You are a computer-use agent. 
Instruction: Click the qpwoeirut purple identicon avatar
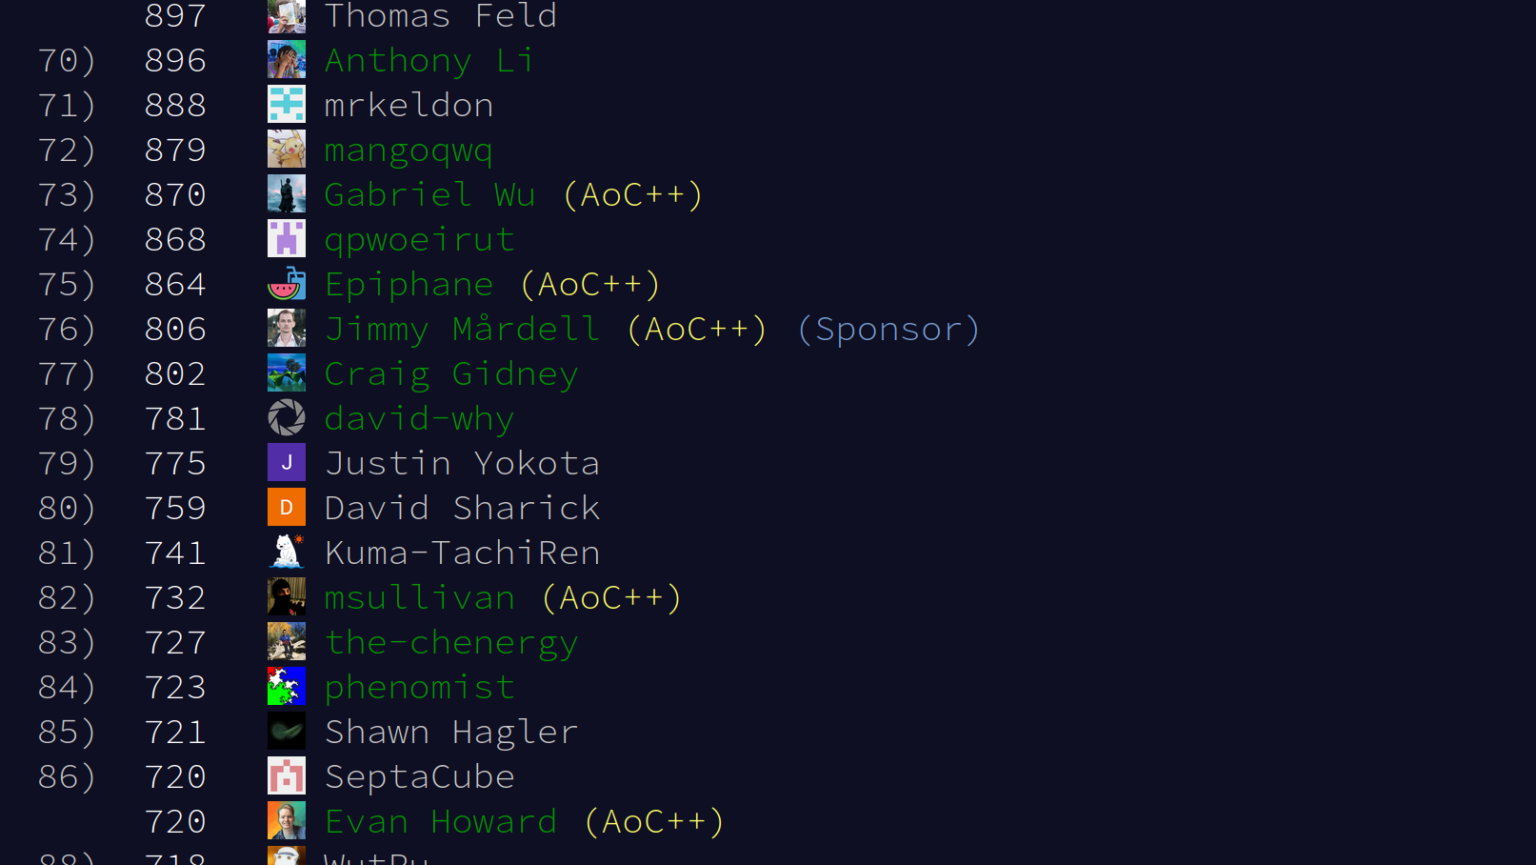pos(286,239)
